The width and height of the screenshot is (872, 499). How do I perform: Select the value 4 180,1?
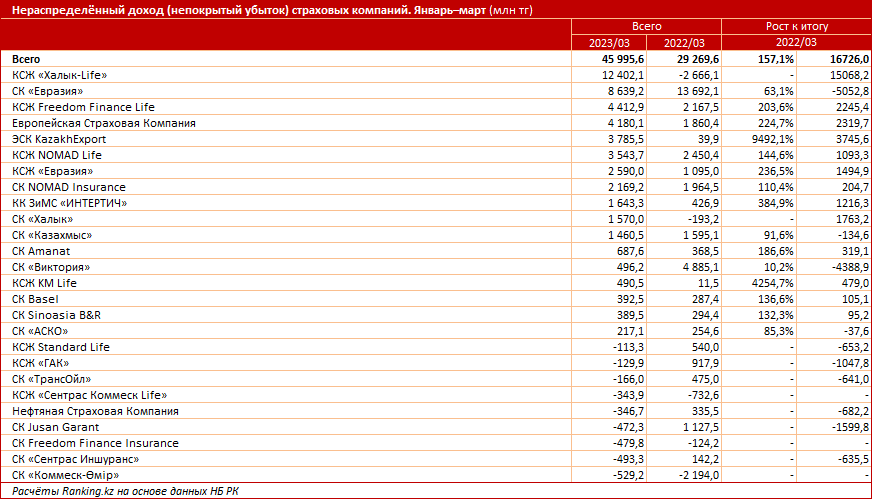pos(626,123)
